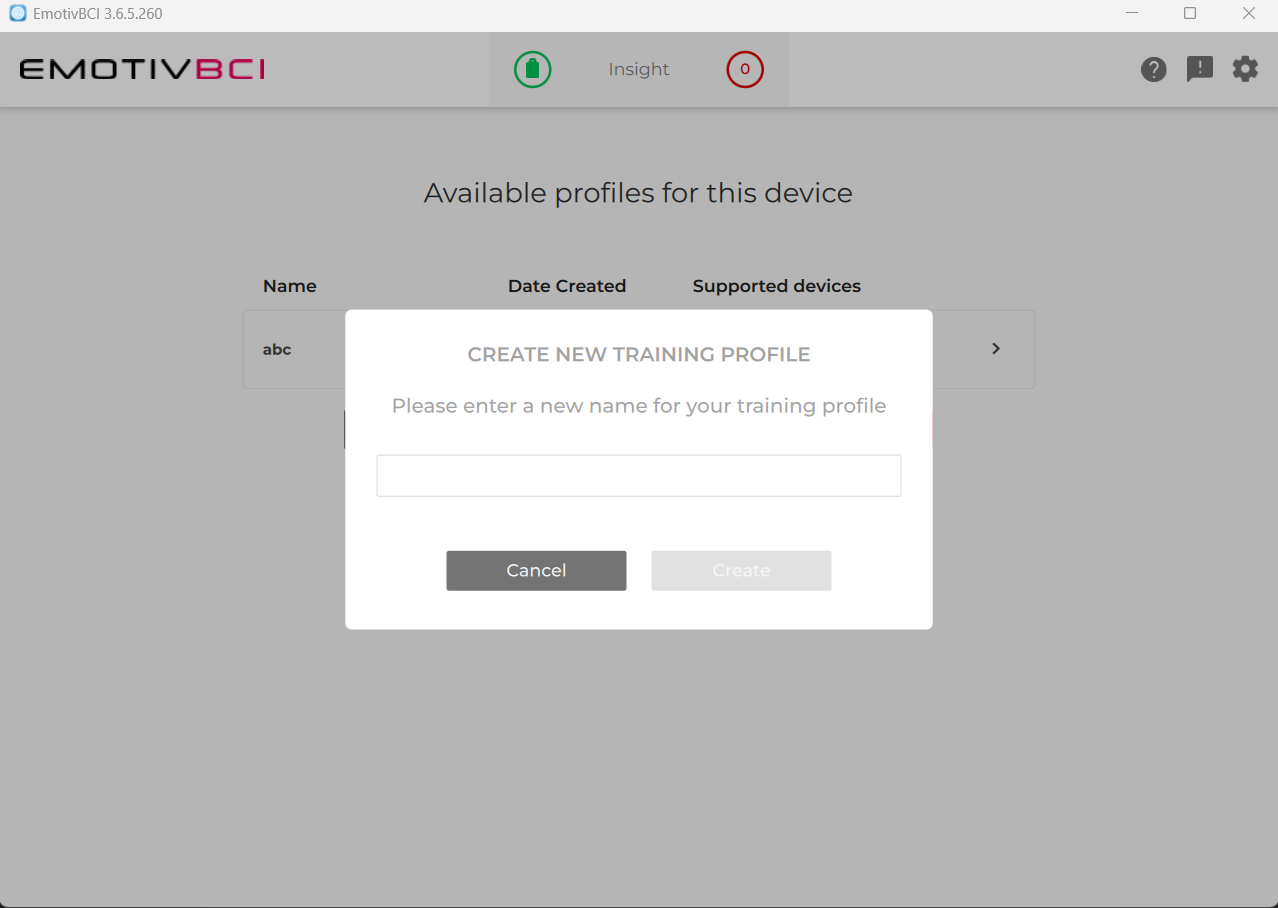Open the Settings gear icon
Image resolution: width=1278 pixels, height=908 pixels.
click(1245, 69)
